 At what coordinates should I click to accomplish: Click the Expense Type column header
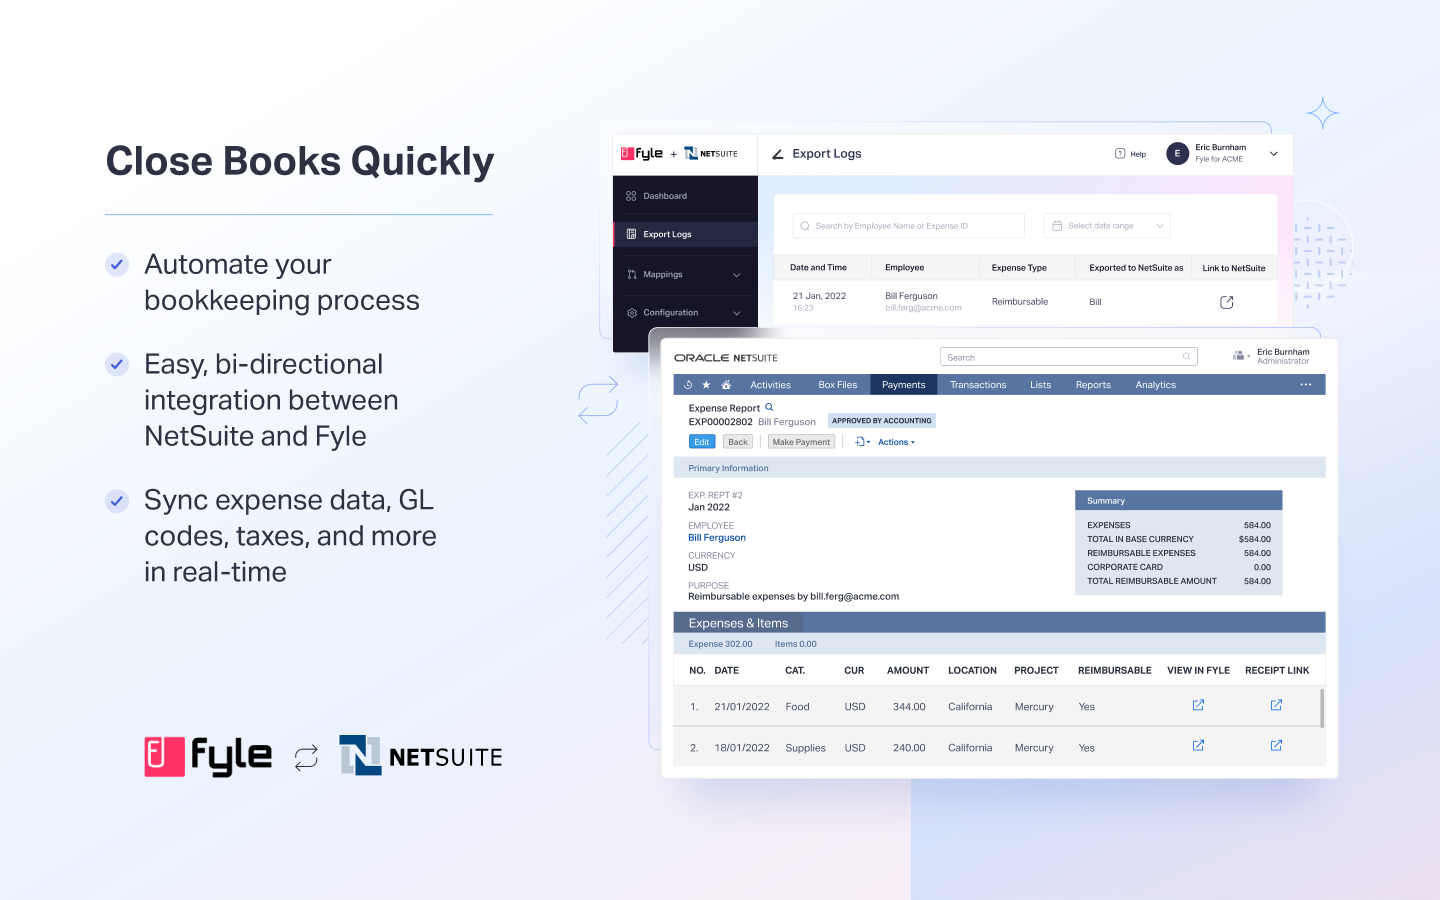(x=1019, y=268)
